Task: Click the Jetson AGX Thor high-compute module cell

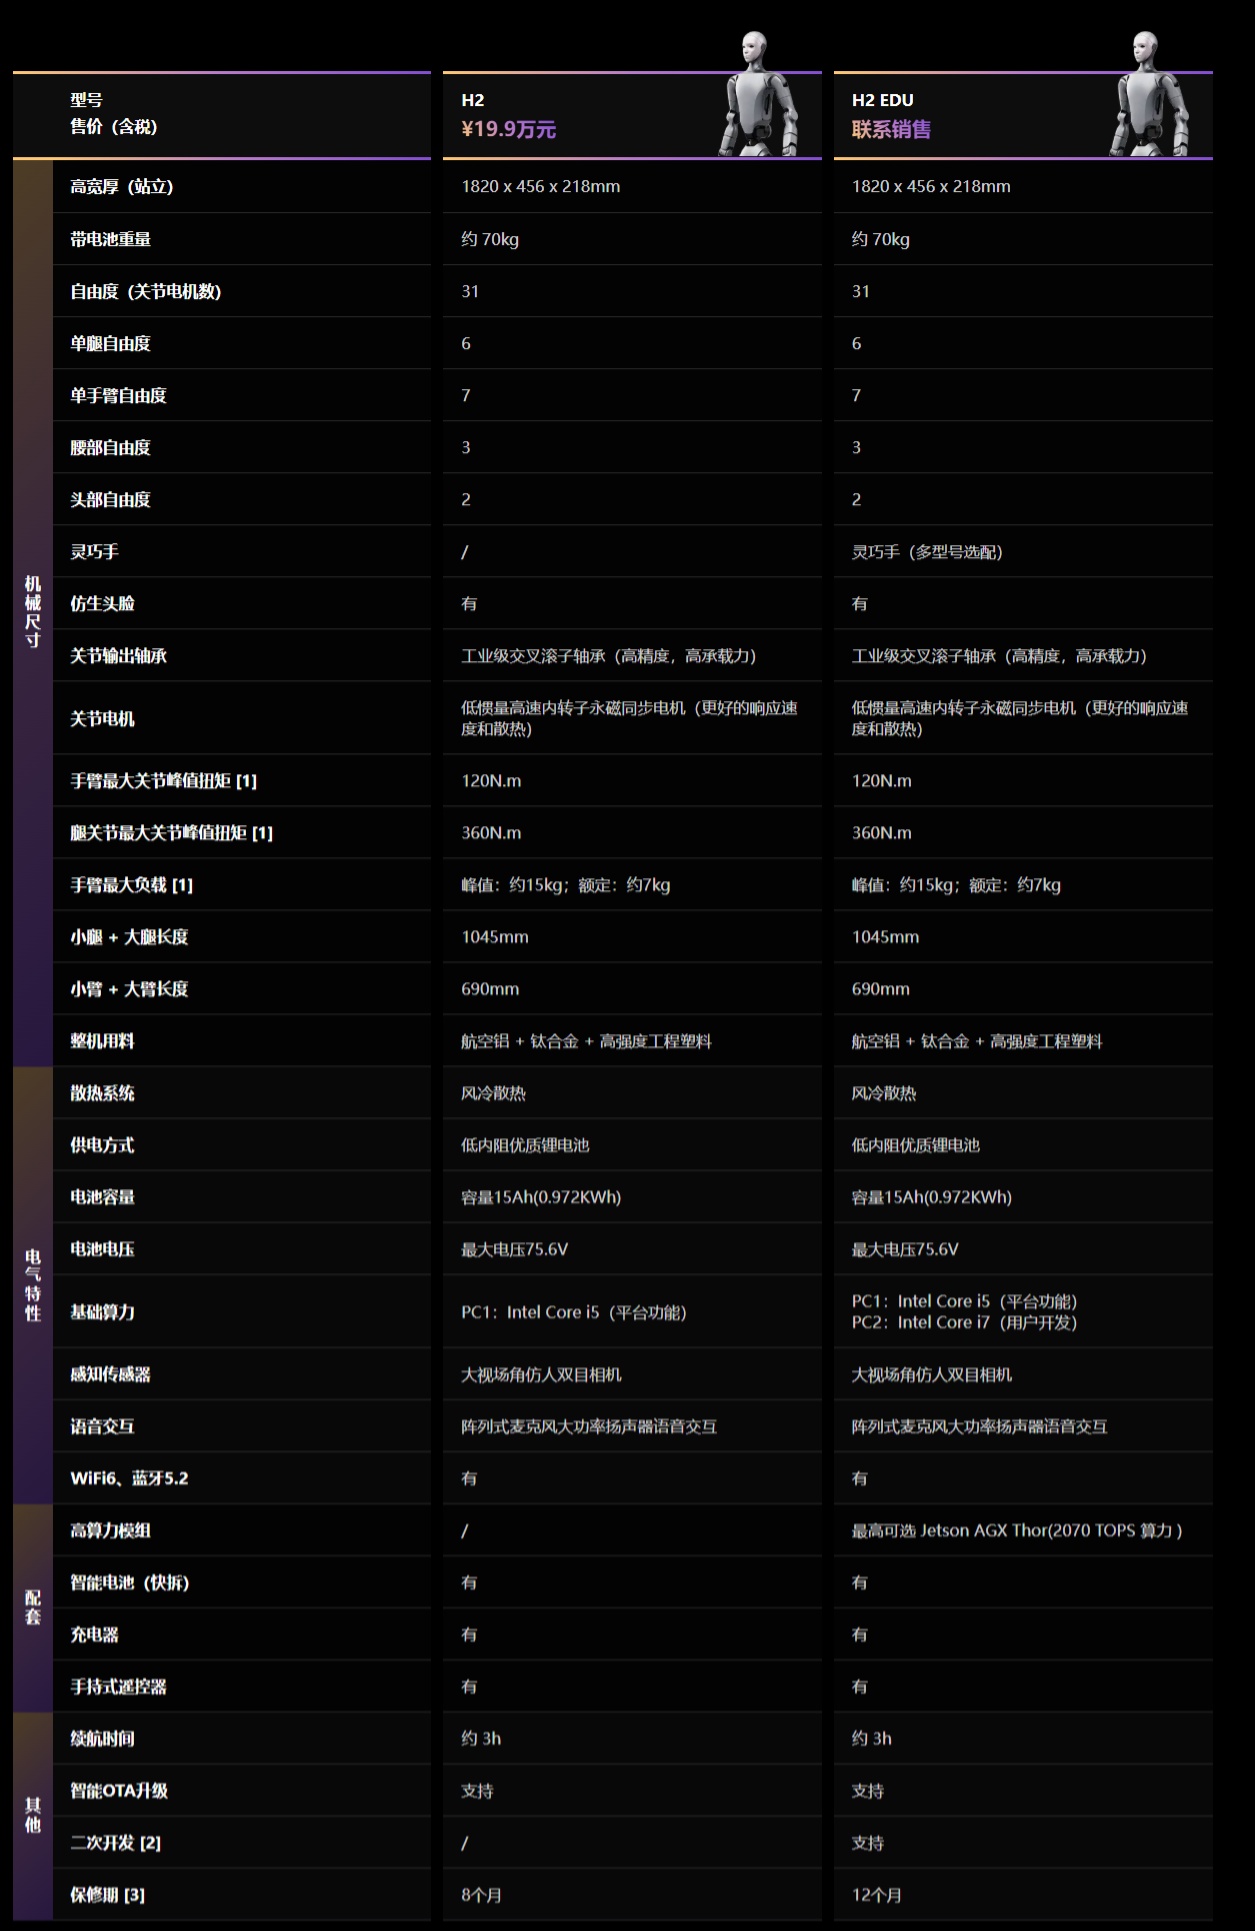Action: (1017, 1531)
